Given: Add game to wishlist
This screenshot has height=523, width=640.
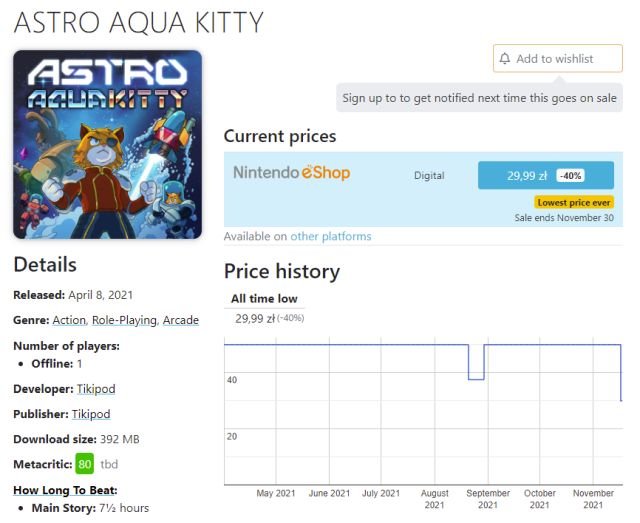Looking at the screenshot, I should pyautogui.click(x=557, y=59).
